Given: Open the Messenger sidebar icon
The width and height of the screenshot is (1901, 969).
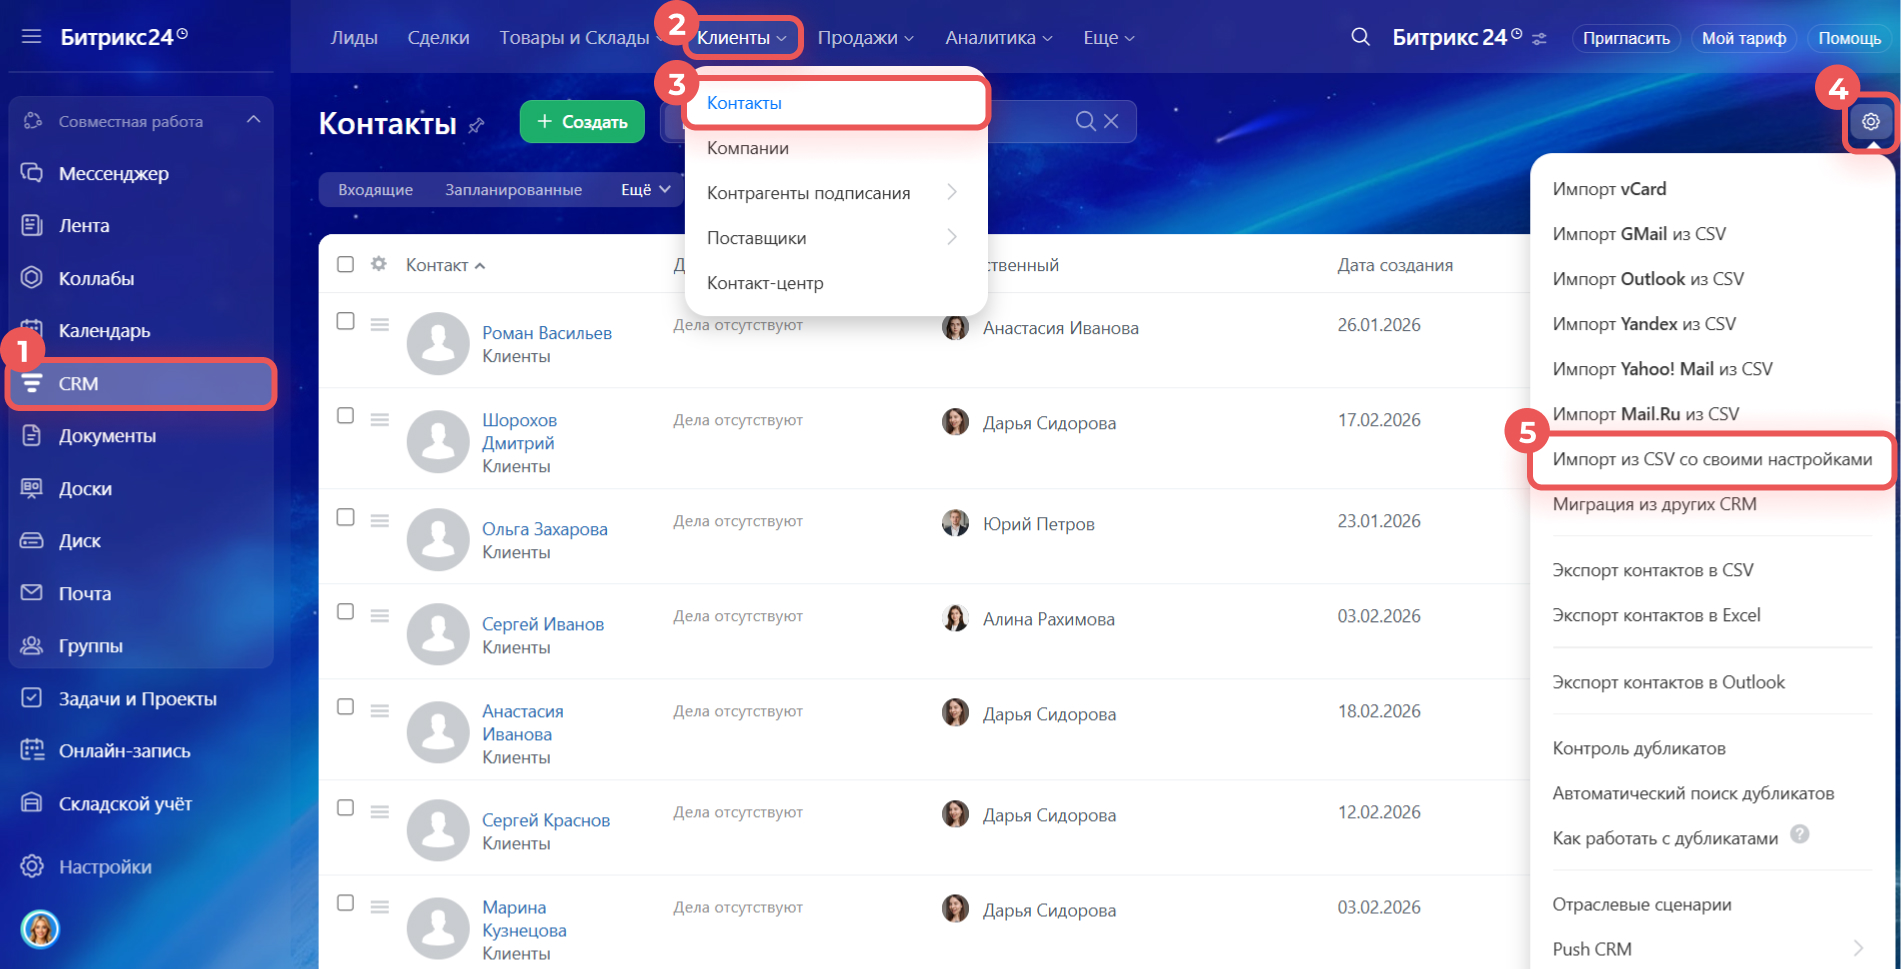Looking at the screenshot, I should [32, 173].
